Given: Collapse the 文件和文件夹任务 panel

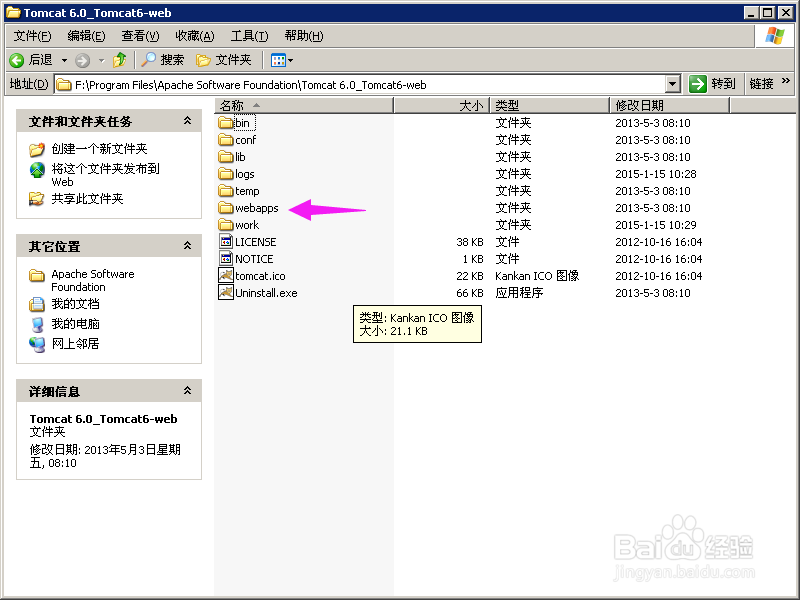Looking at the screenshot, I should (187, 121).
